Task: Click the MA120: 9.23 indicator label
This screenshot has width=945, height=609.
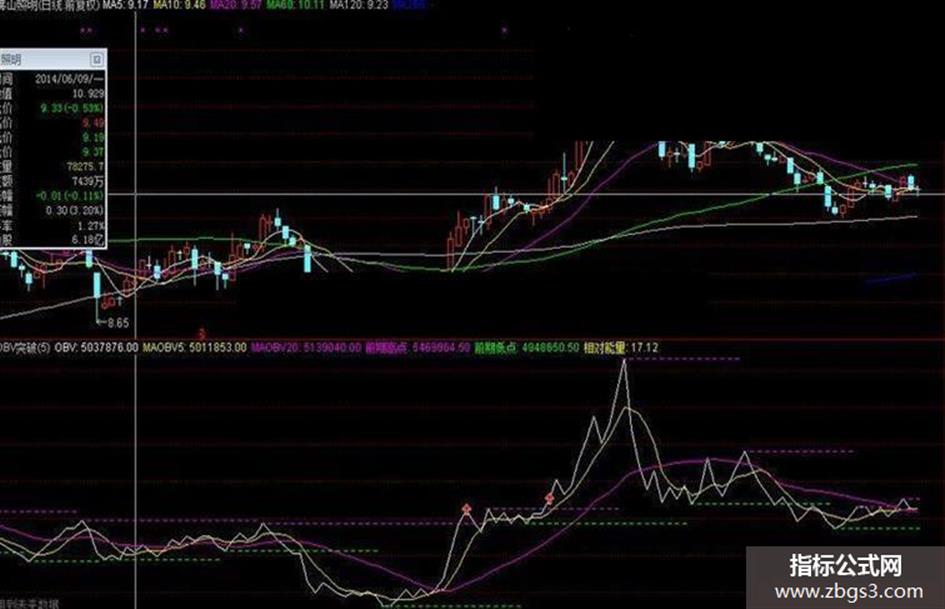Action: pyautogui.click(x=359, y=5)
